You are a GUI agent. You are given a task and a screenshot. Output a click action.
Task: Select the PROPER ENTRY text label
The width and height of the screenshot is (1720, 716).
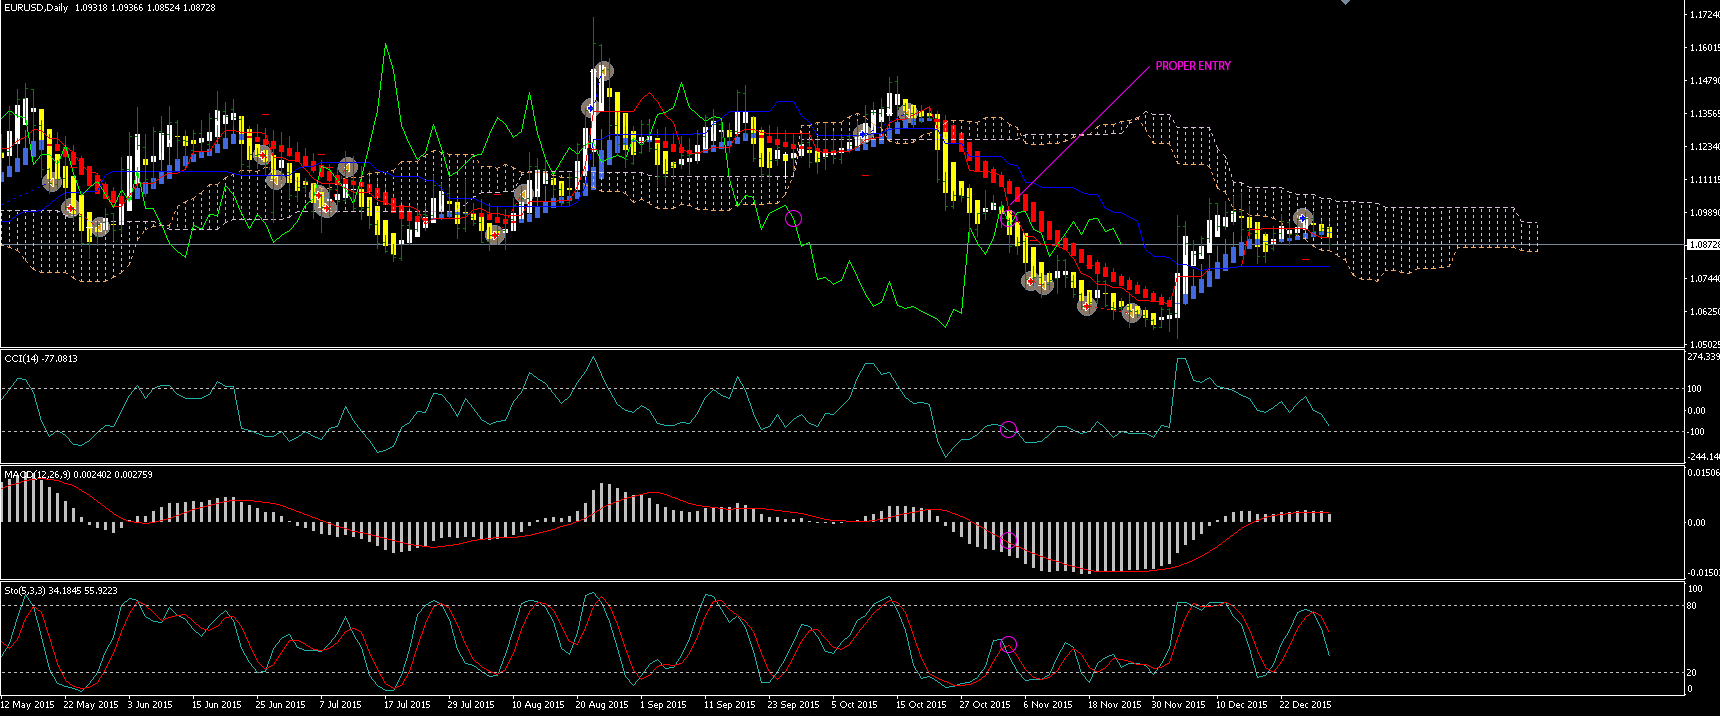point(1193,66)
